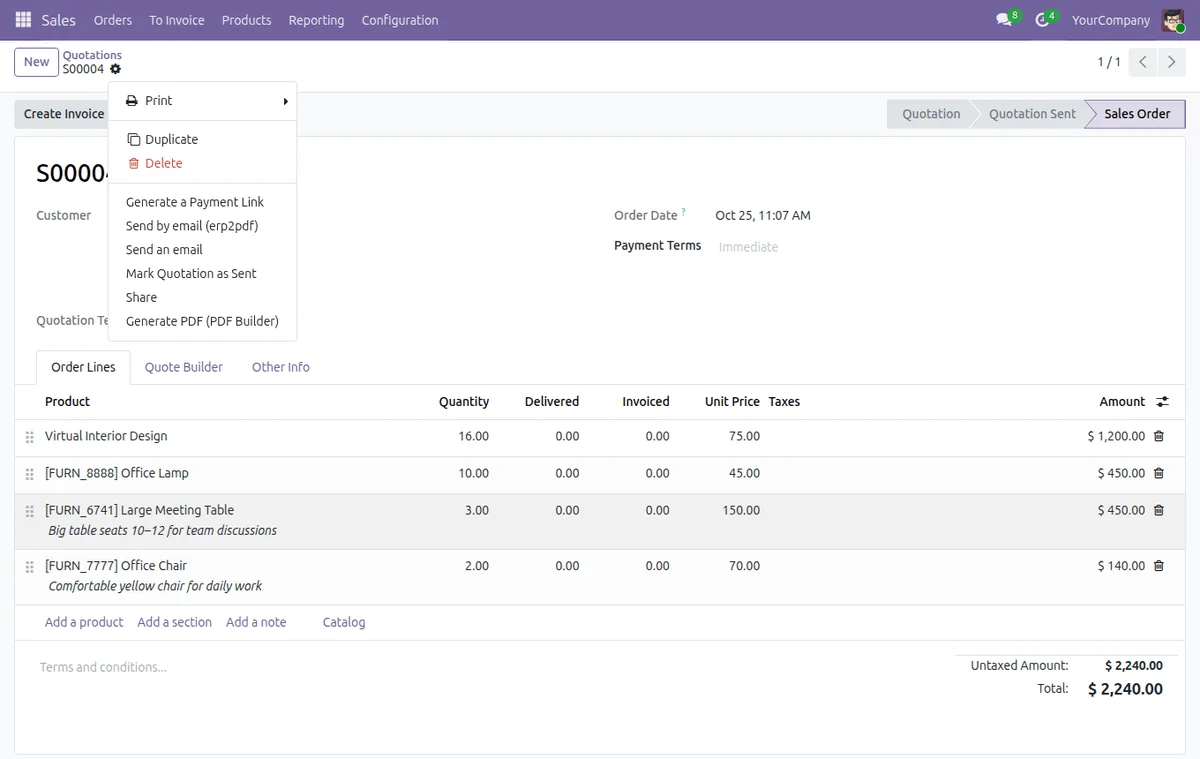Screen dimensions: 1200x759
Task: Click the Add a product link
Action: coord(84,622)
